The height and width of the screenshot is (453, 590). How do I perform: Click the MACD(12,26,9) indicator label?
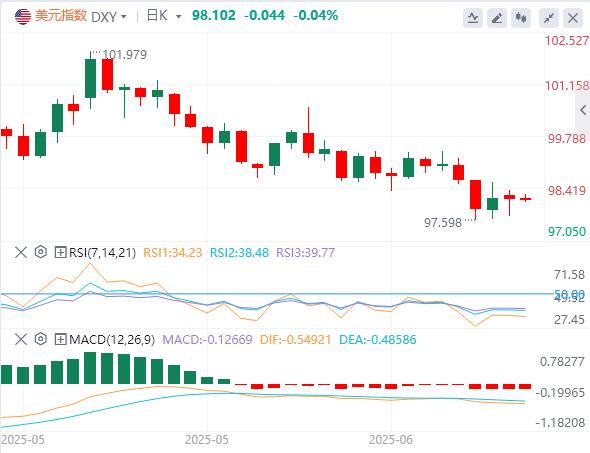click(x=112, y=340)
